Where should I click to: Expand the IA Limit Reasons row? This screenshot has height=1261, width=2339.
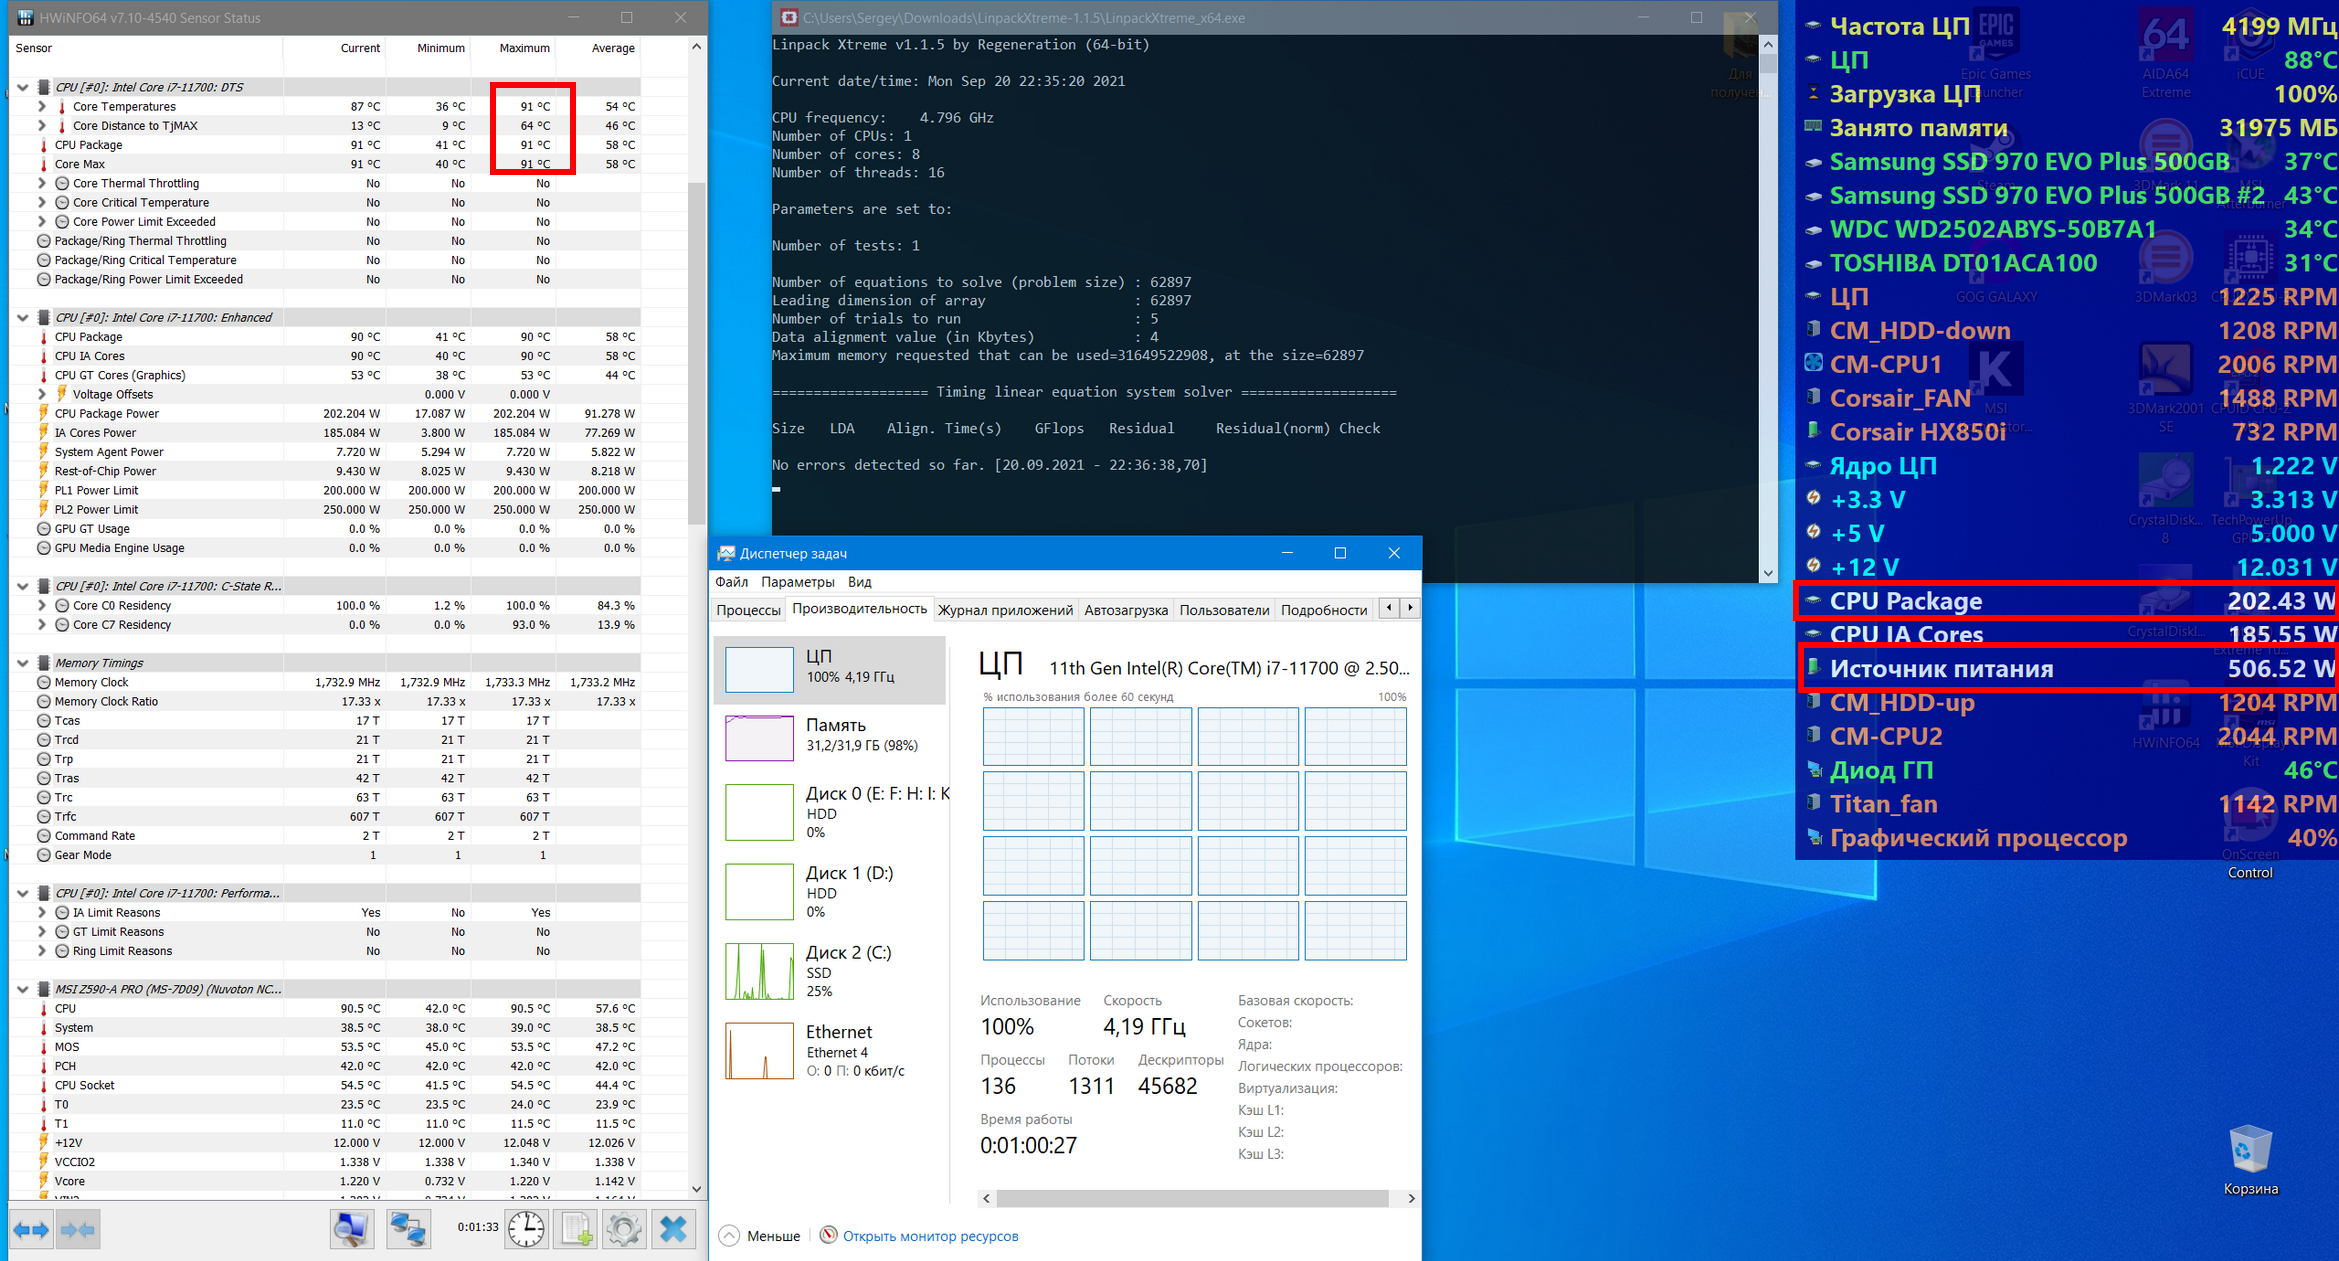coord(42,913)
